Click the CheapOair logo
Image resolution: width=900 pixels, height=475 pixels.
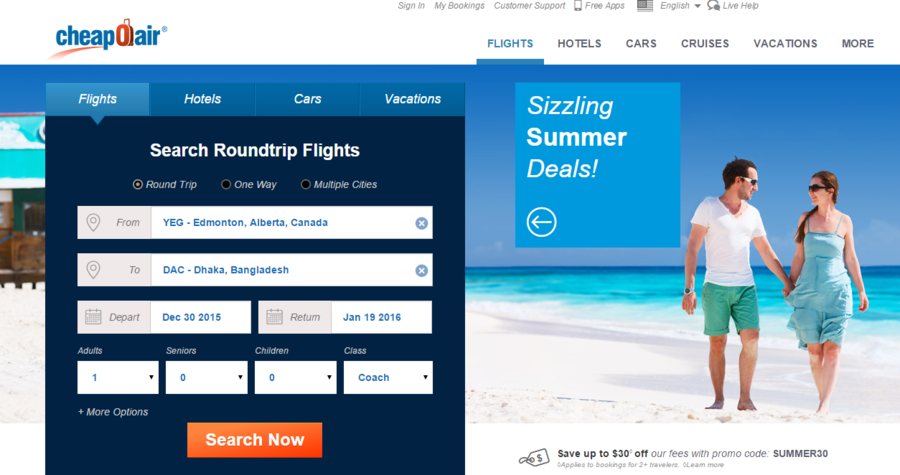[x=108, y=38]
